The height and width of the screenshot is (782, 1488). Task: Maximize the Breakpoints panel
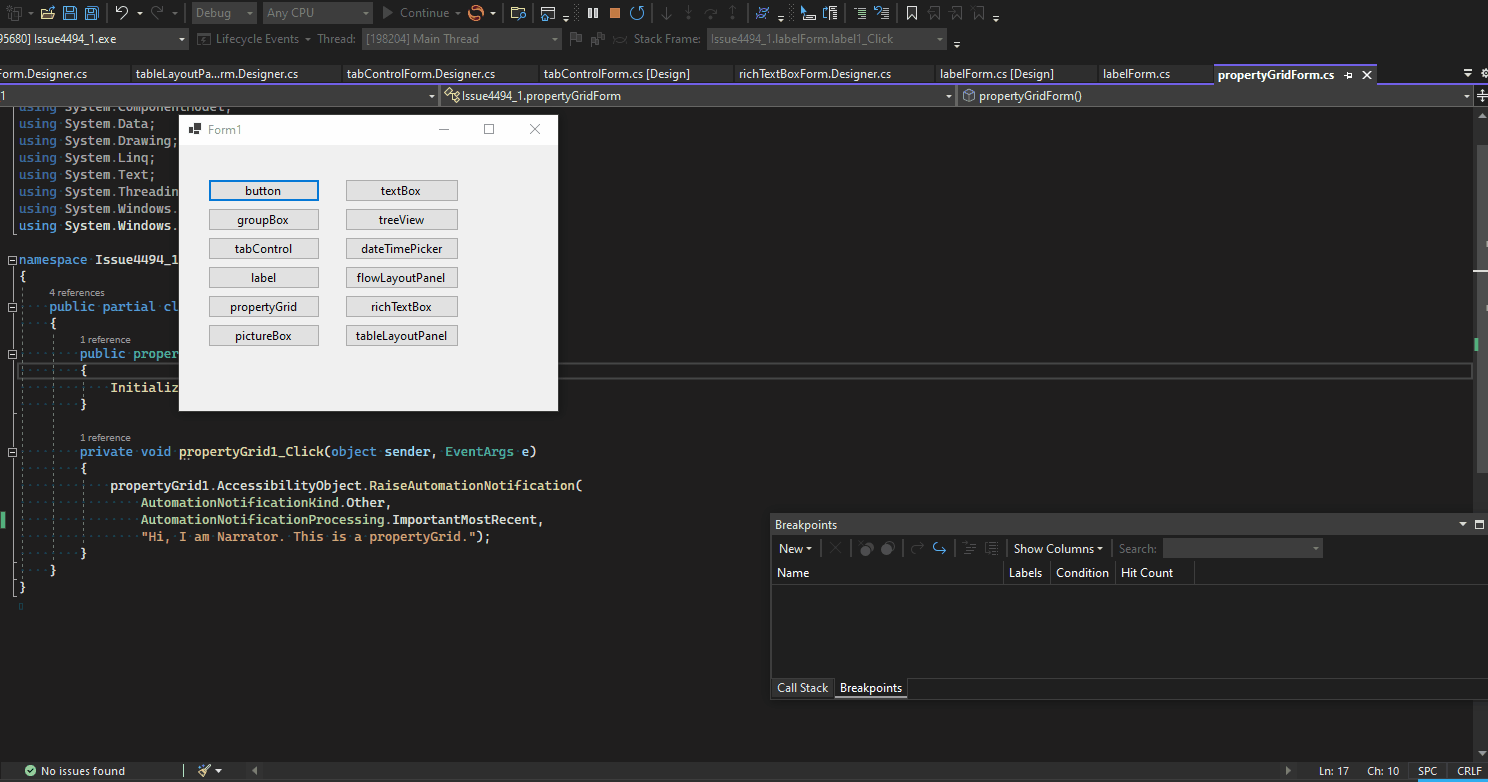pos(1479,524)
